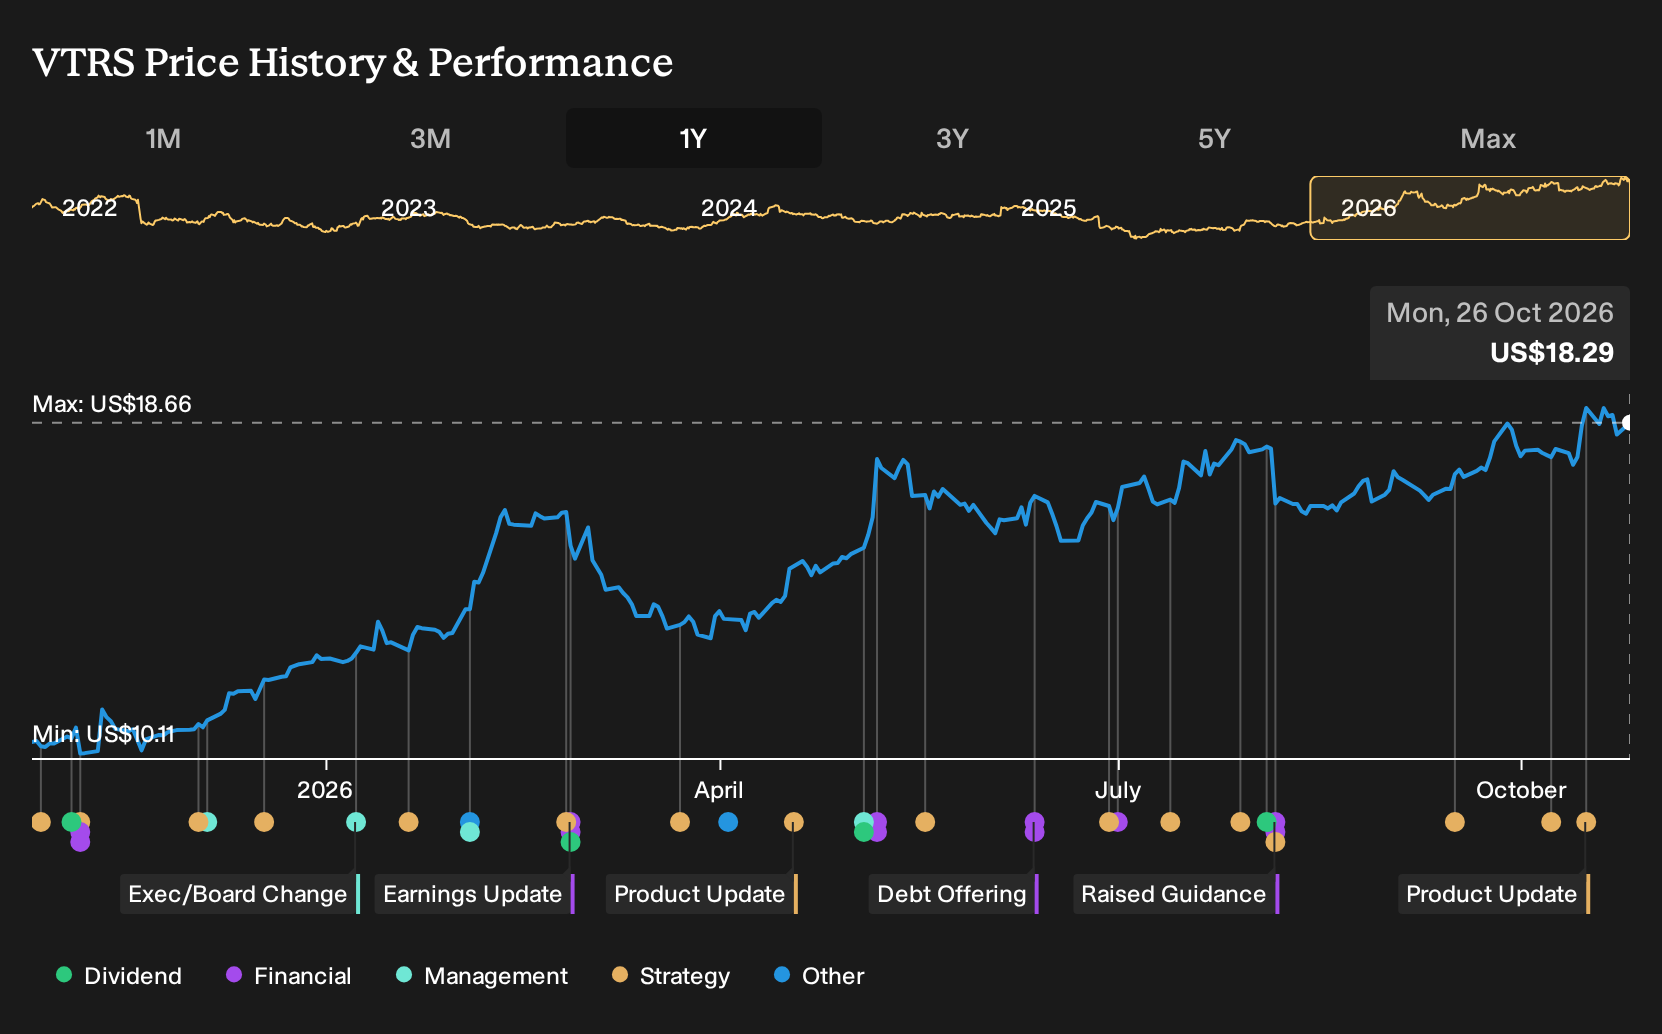Open the Exec/Board Change event label

pos(239,894)
